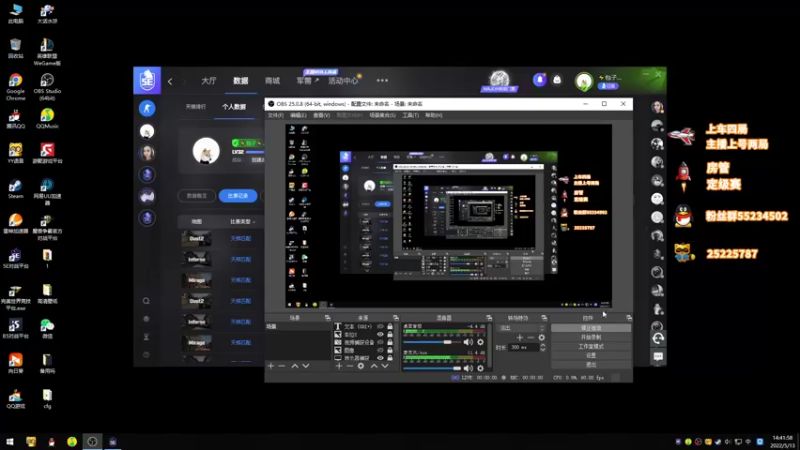
Task: Mute microphone speaker icon in OBS mixer
Action: (x=468, y=368)
